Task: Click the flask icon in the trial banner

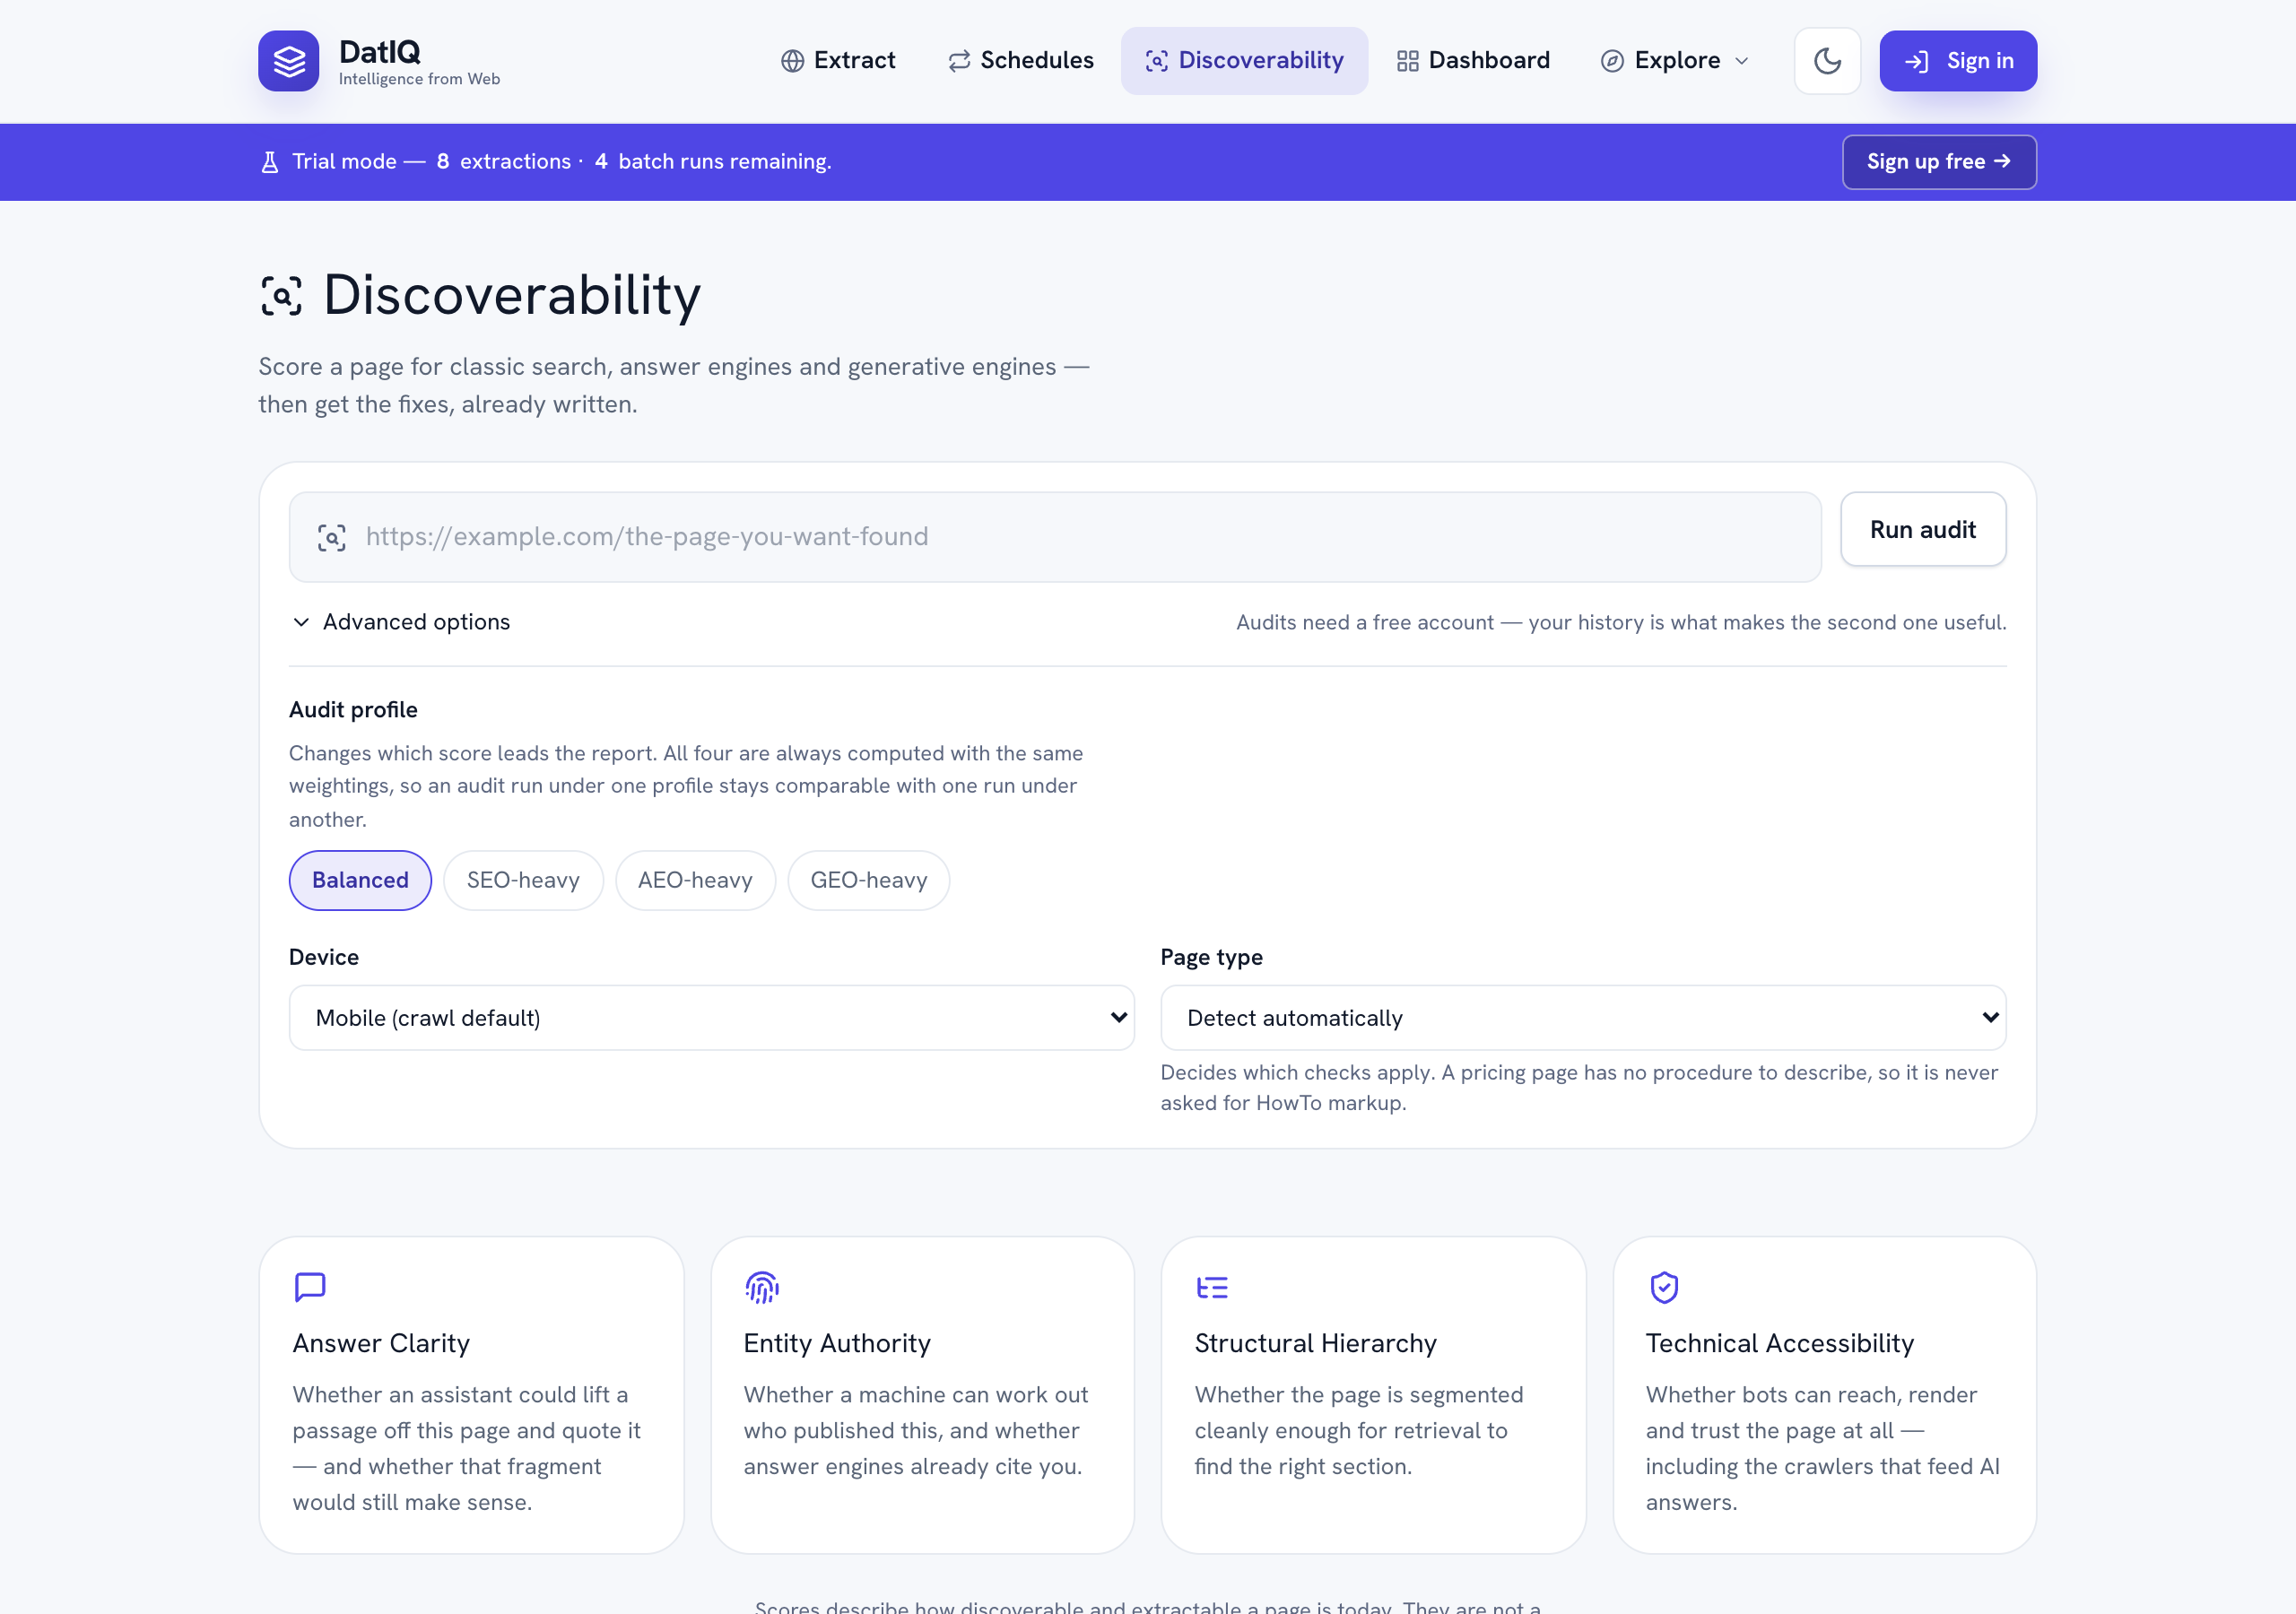Action: (269, 162)
